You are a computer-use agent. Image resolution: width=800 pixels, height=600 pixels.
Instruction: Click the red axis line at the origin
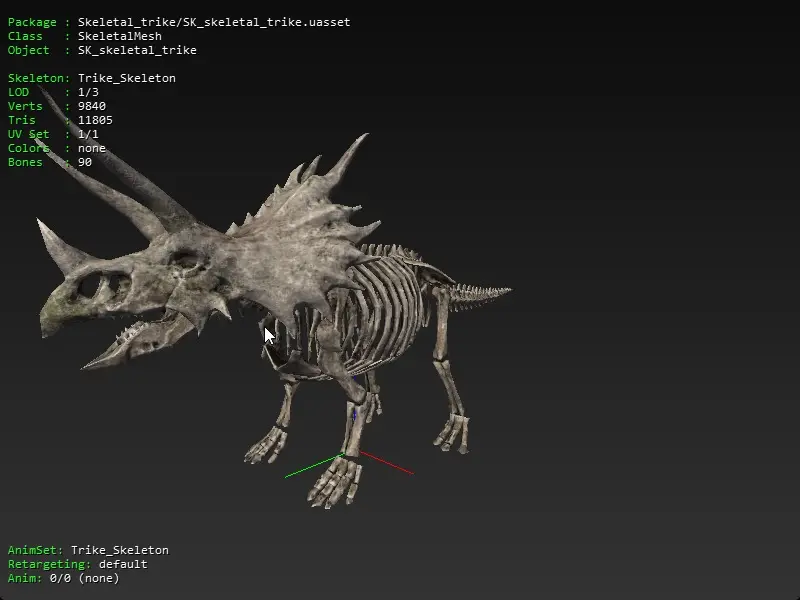point(386,462)
